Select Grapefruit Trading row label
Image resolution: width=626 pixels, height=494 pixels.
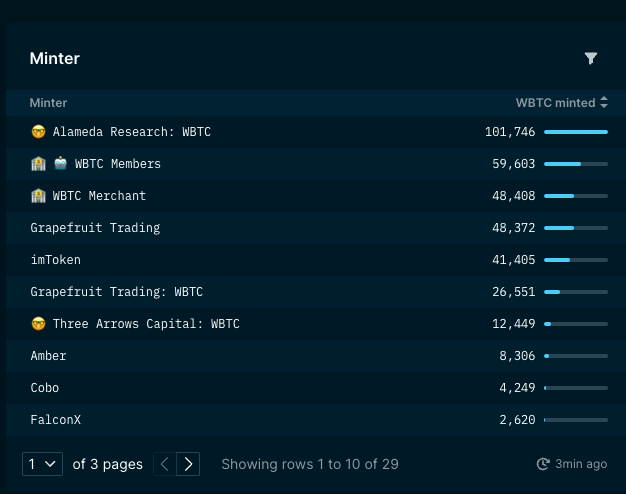(x=95, y=228)
